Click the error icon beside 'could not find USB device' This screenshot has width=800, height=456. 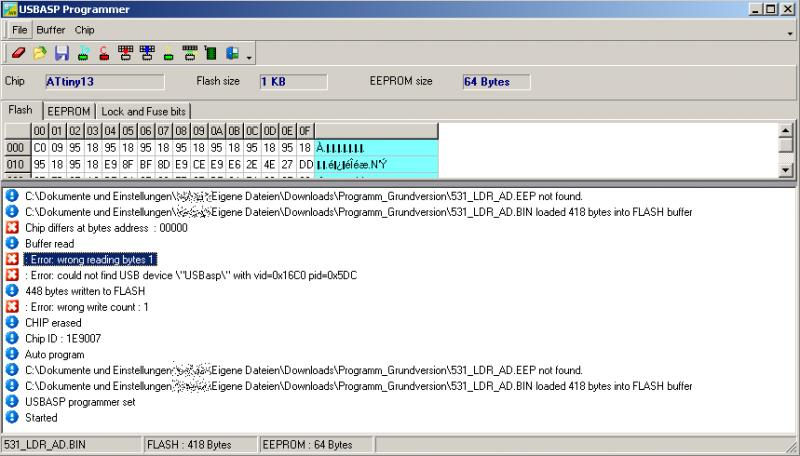click(x=12, y=275)
